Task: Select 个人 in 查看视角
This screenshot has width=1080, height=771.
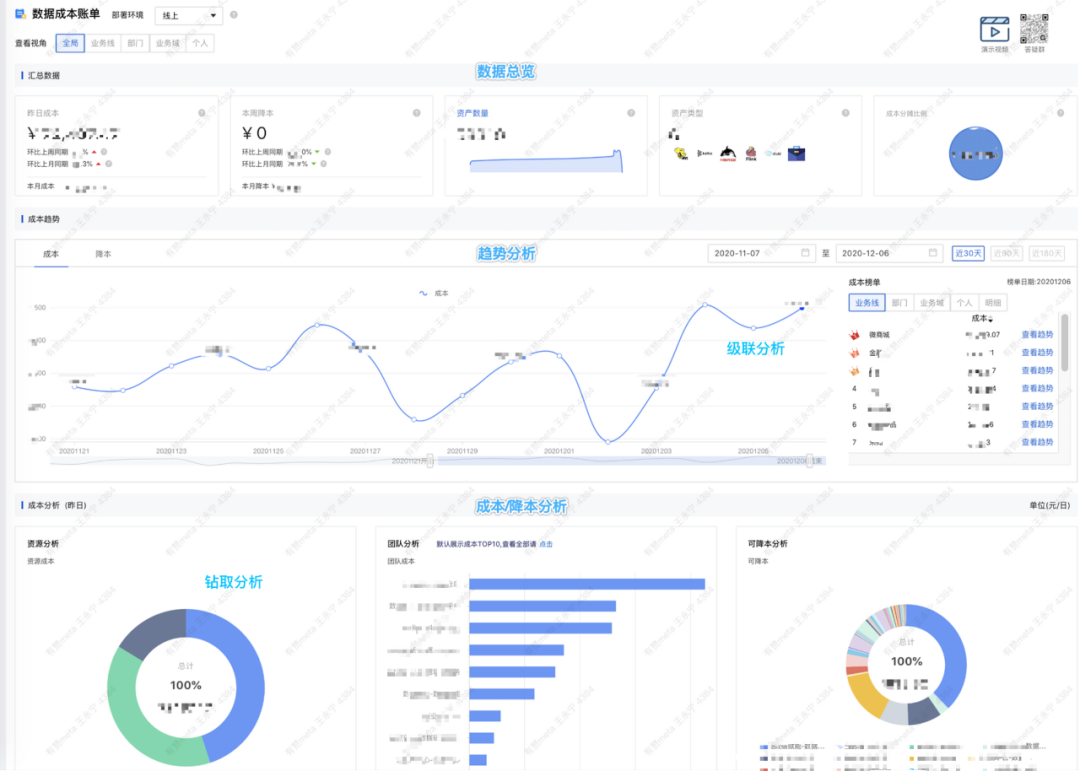Action: pos(200,43)
